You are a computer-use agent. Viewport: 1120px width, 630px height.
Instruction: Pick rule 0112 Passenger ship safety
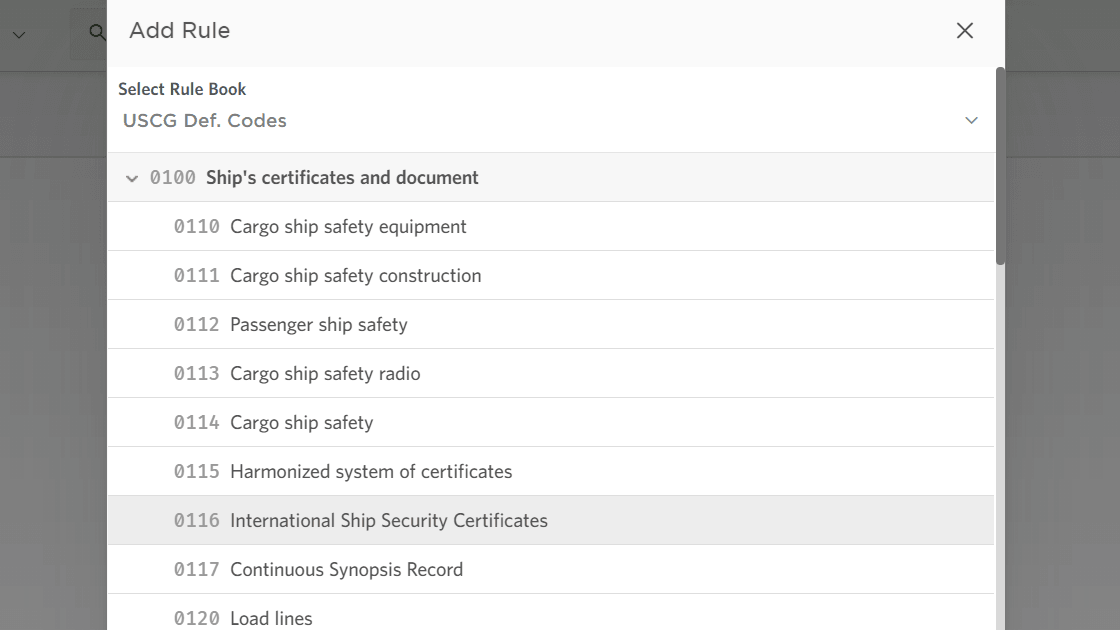[x=318, y=325]
